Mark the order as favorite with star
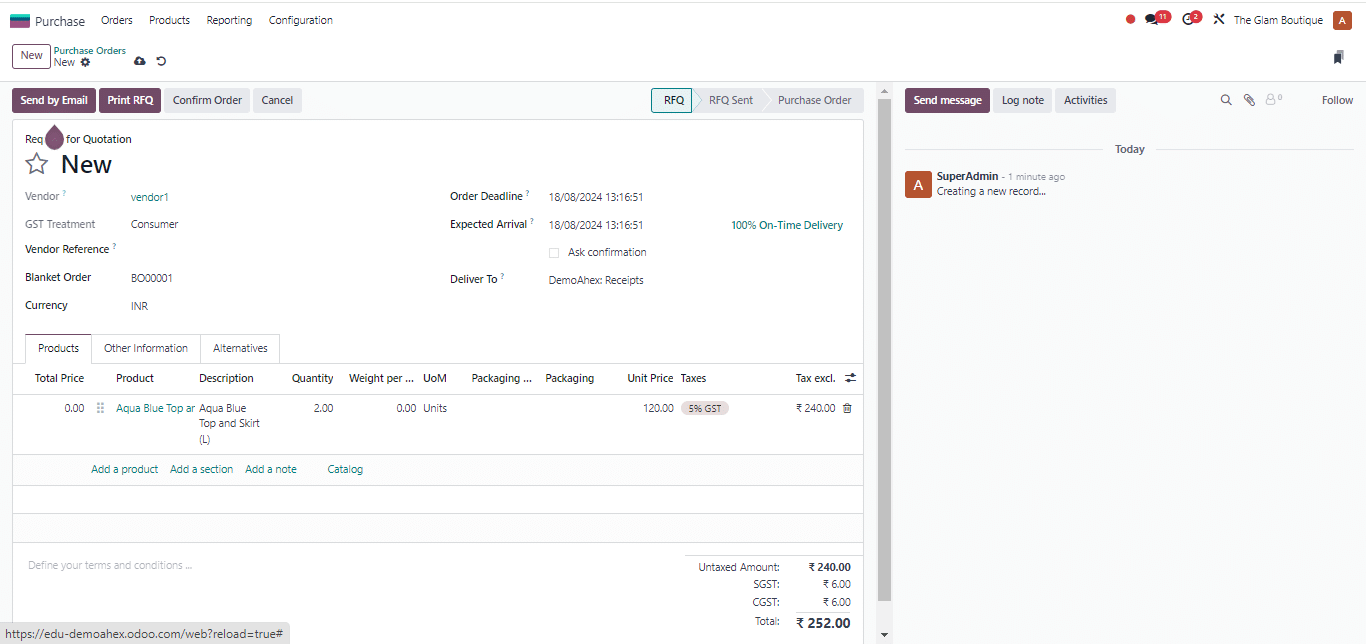The height and width of the screenshot is (644, 1366). click(x=37, y=164)
